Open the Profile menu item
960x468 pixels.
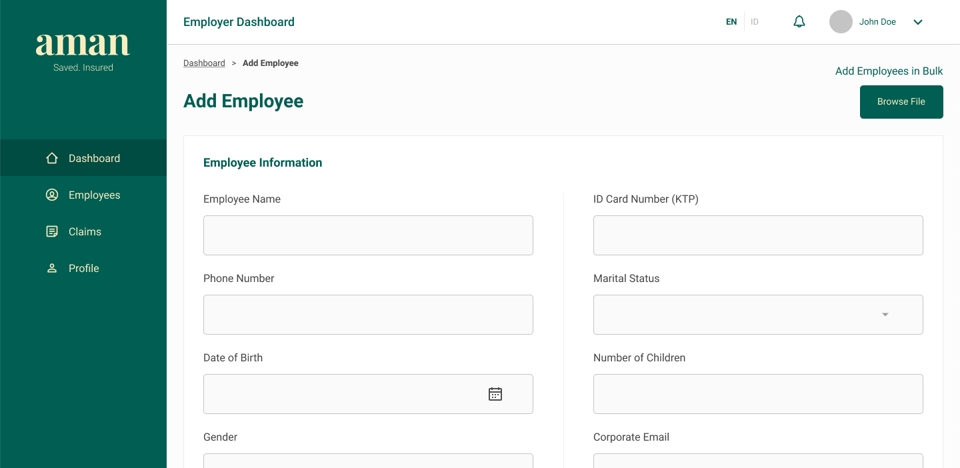click(83, 268)
